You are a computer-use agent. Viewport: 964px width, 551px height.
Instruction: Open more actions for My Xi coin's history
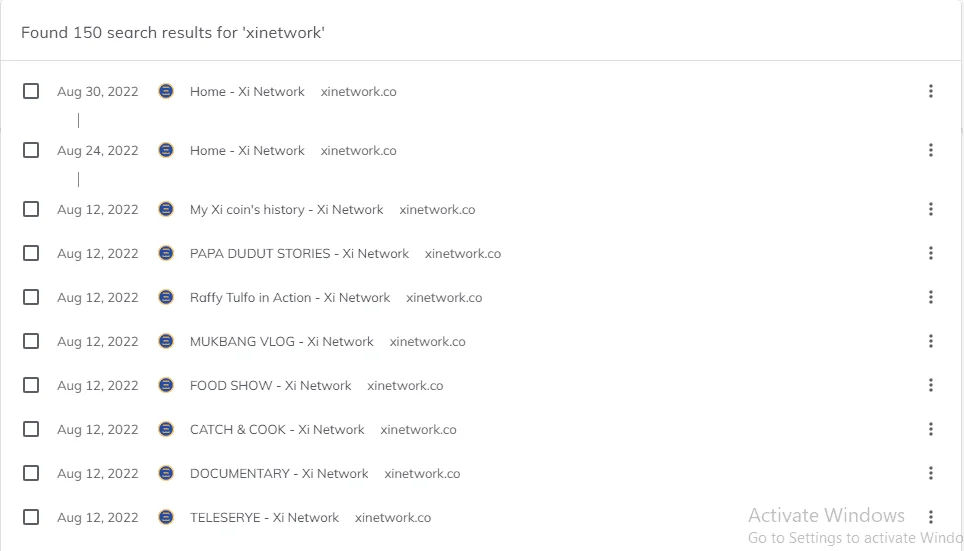click(931, 209)
